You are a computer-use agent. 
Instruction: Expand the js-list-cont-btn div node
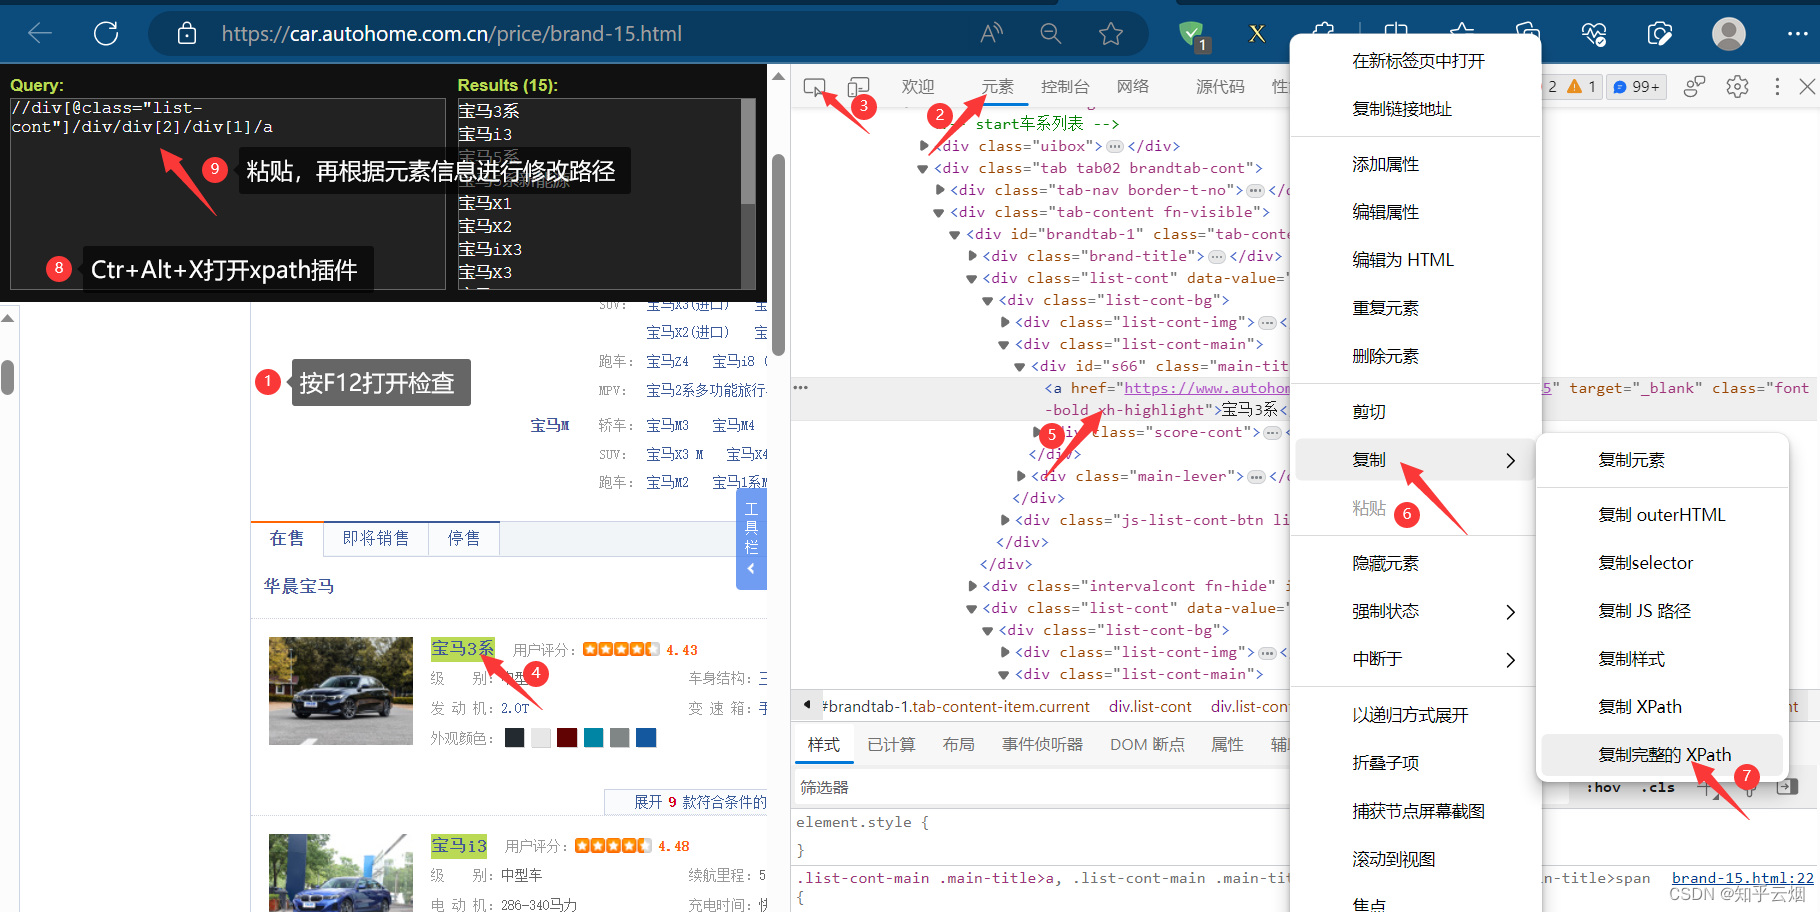1005,520
